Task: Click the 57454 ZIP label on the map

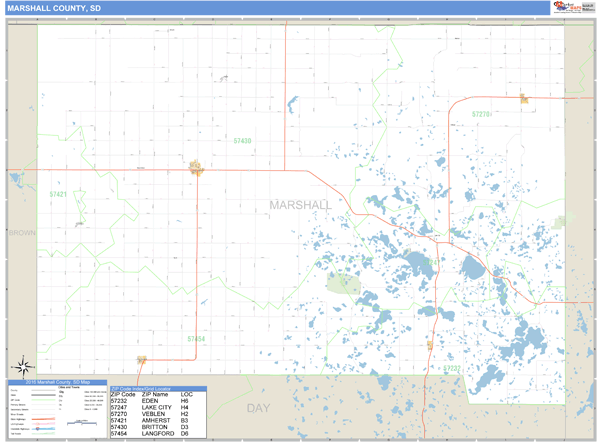Action: click(196, 339)
